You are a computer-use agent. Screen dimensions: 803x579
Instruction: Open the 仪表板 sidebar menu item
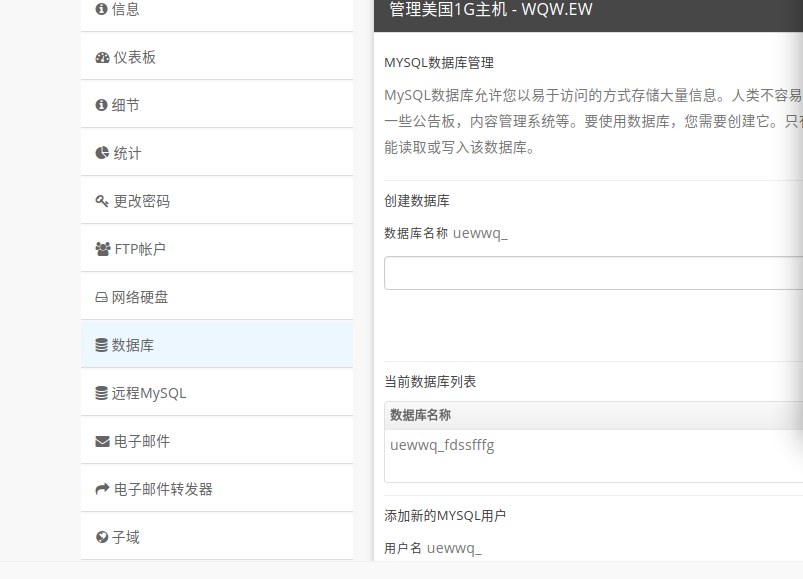coord(217,57)
